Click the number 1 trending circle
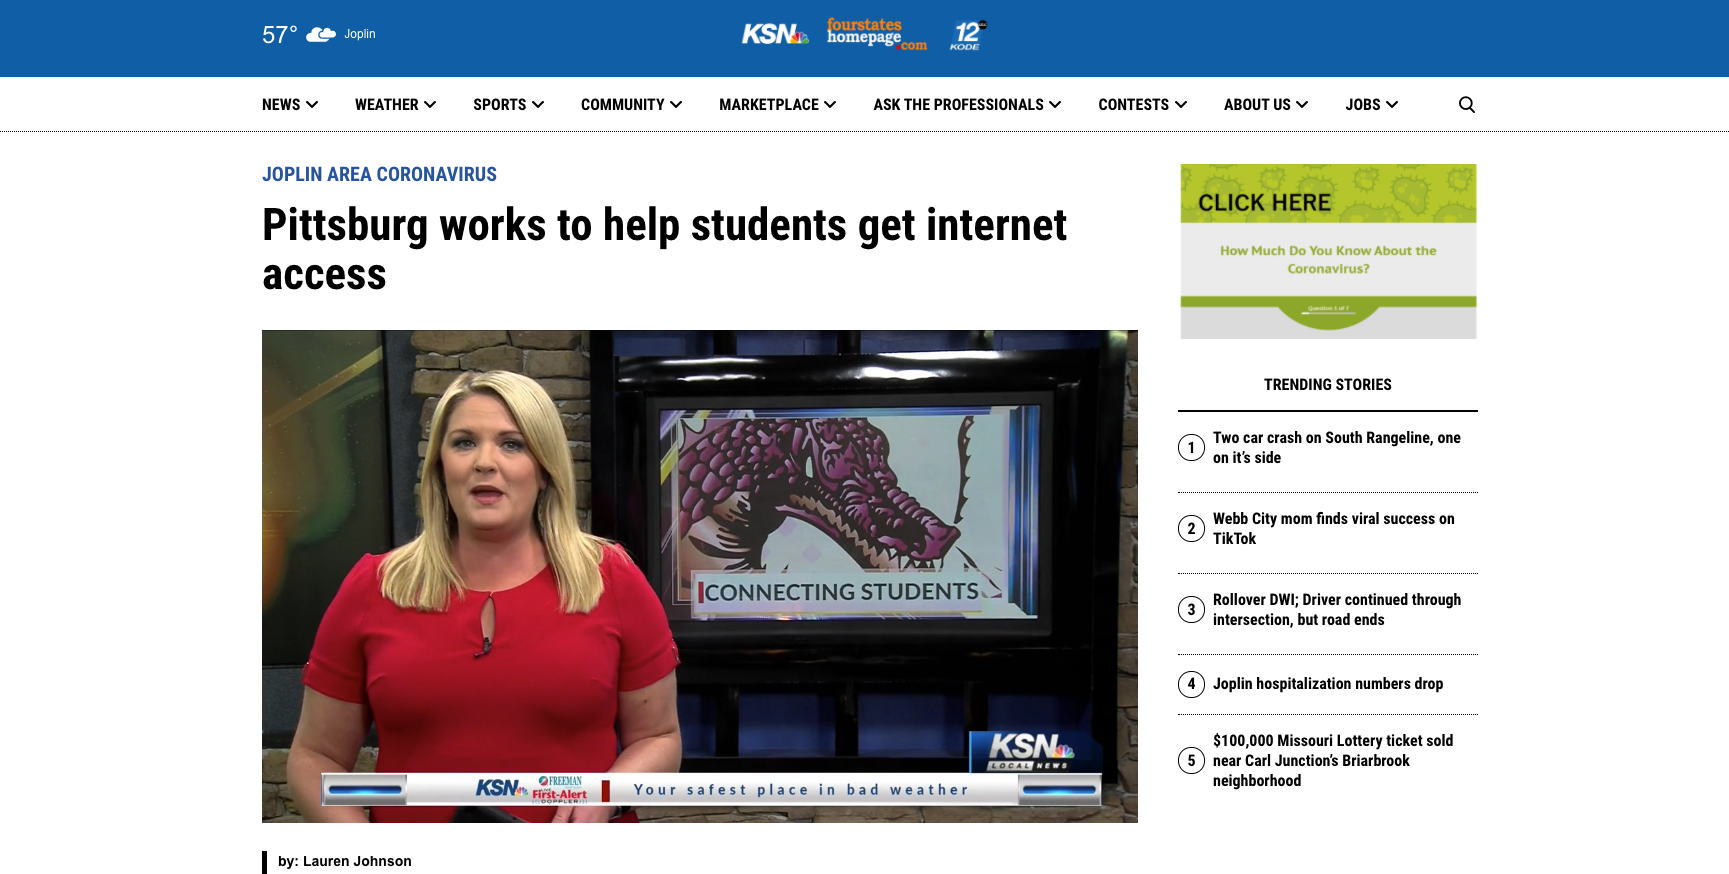This screenshot has height=874, width=1729. [x=1191, y=447]
